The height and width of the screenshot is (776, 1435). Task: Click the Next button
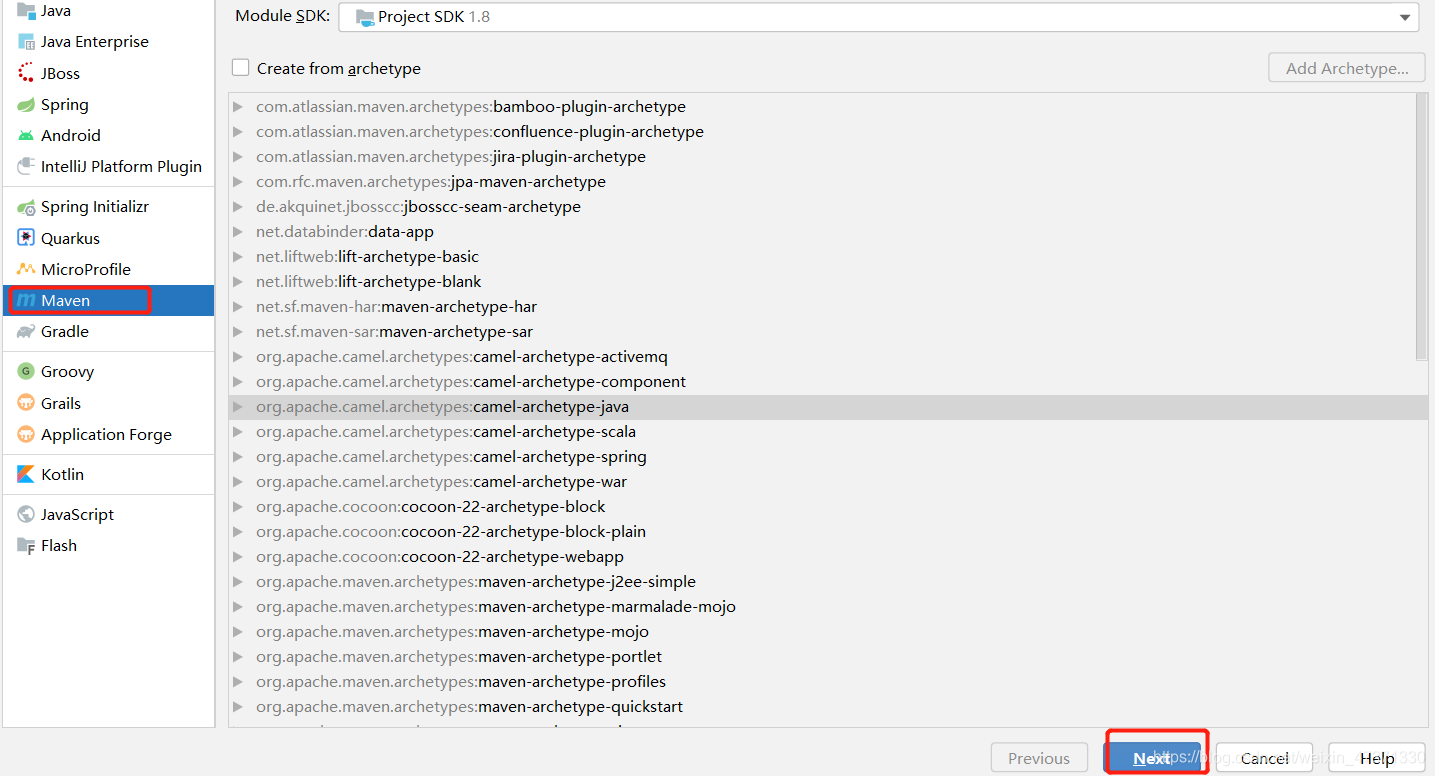coord(1152,759)
